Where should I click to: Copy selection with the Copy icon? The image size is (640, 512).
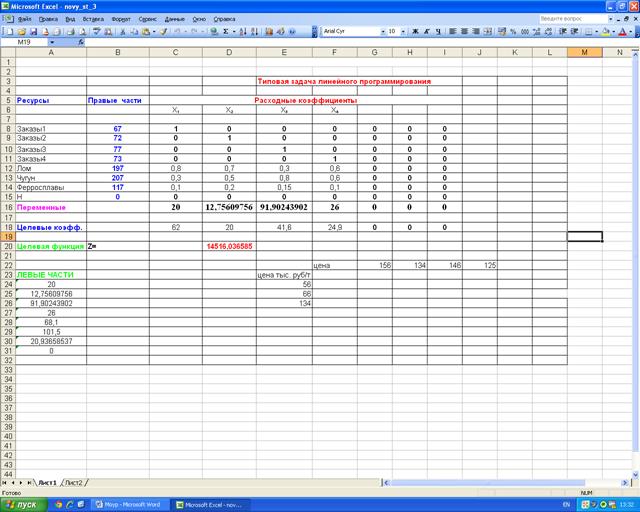(134, 31)
